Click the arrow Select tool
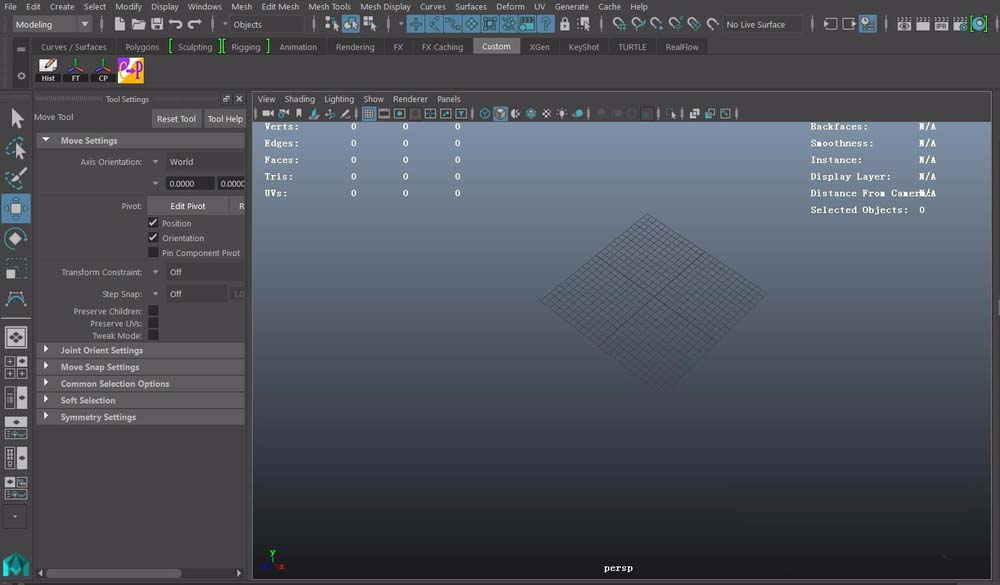This screenshot has width=1000, height=585. coord(16,119)
